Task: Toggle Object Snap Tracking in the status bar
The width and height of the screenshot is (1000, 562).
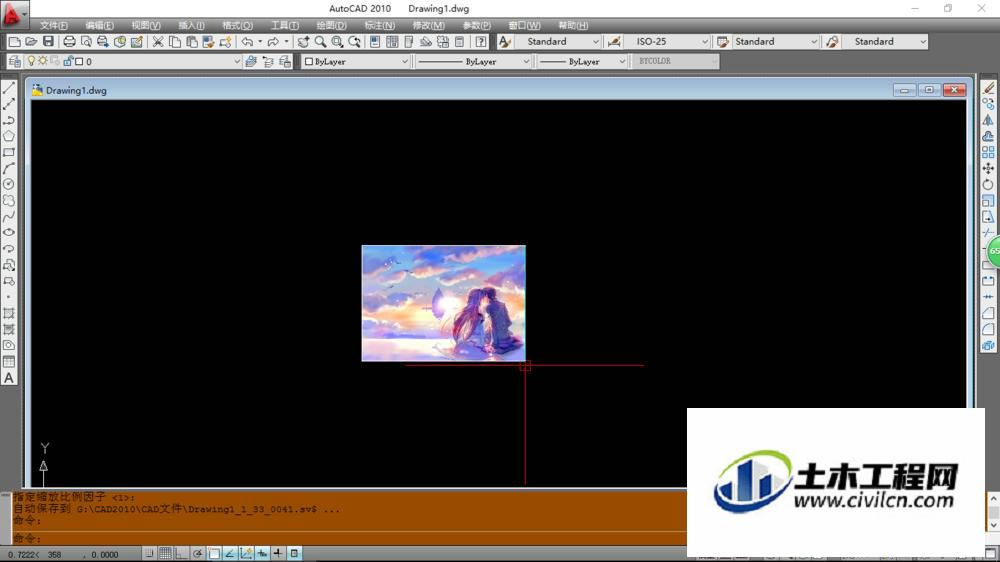Action: point(230,554)
